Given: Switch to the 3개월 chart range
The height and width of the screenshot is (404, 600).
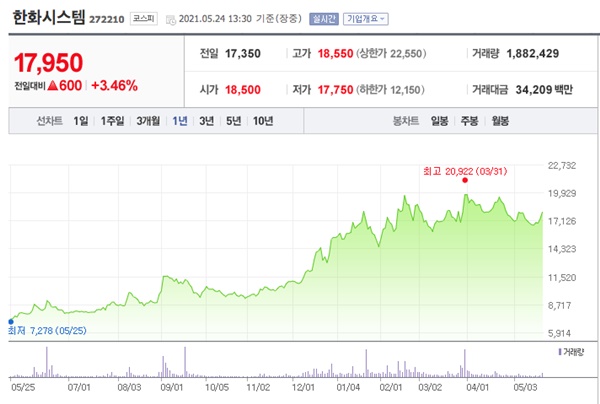Looking at the screenshot, I should (x=148, y=121).
